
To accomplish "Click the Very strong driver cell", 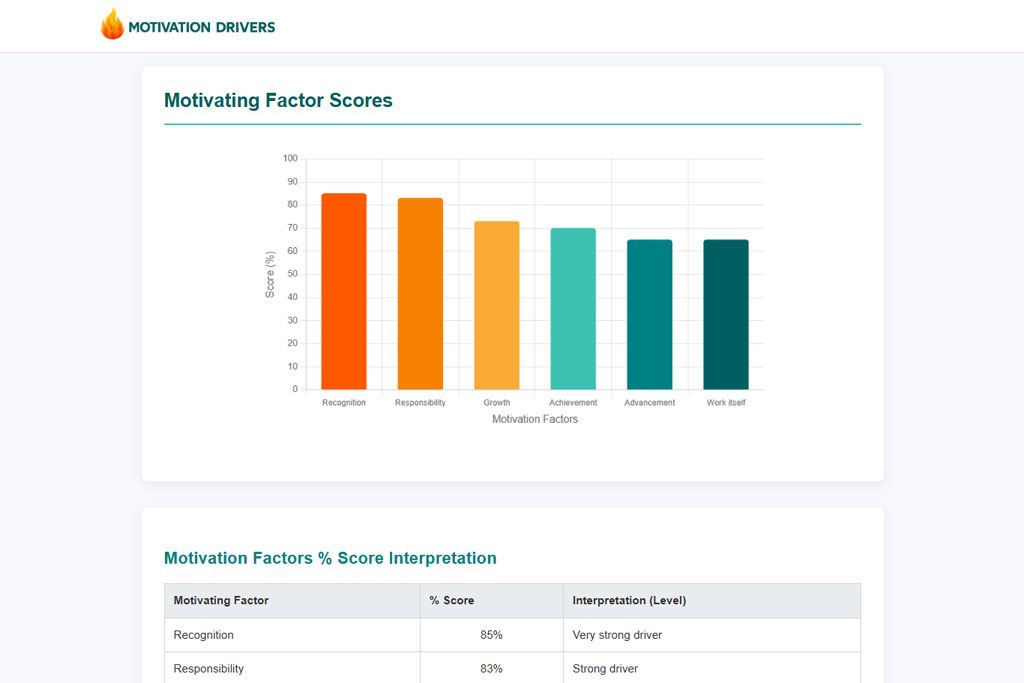I will point(617,635).
